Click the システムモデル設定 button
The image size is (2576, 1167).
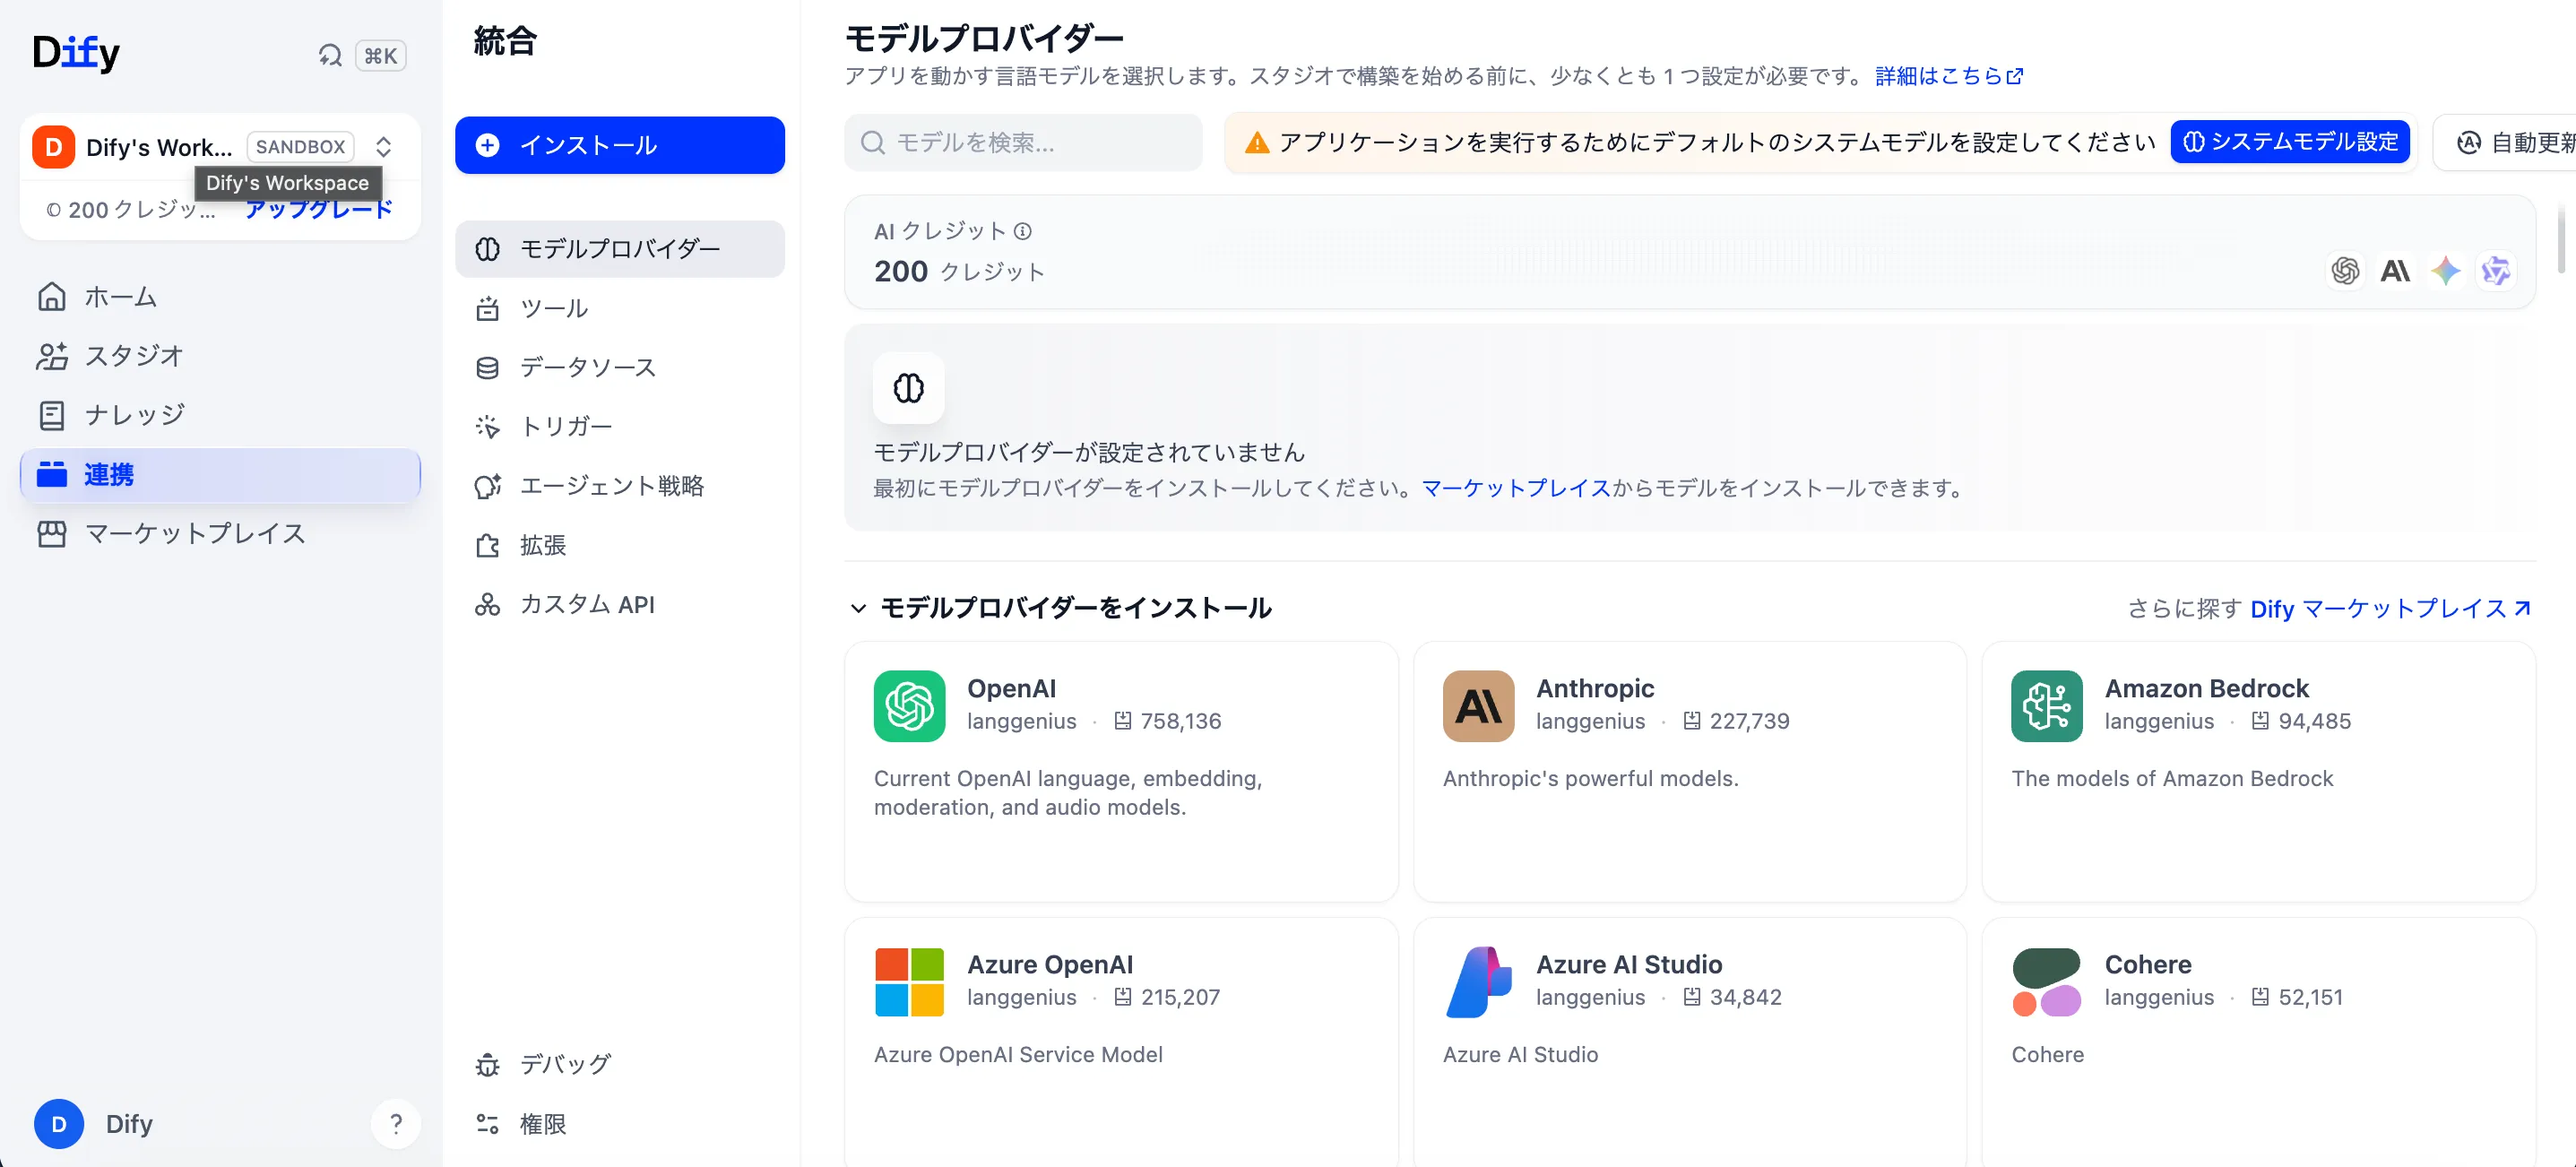click(x=2290, y=142)
